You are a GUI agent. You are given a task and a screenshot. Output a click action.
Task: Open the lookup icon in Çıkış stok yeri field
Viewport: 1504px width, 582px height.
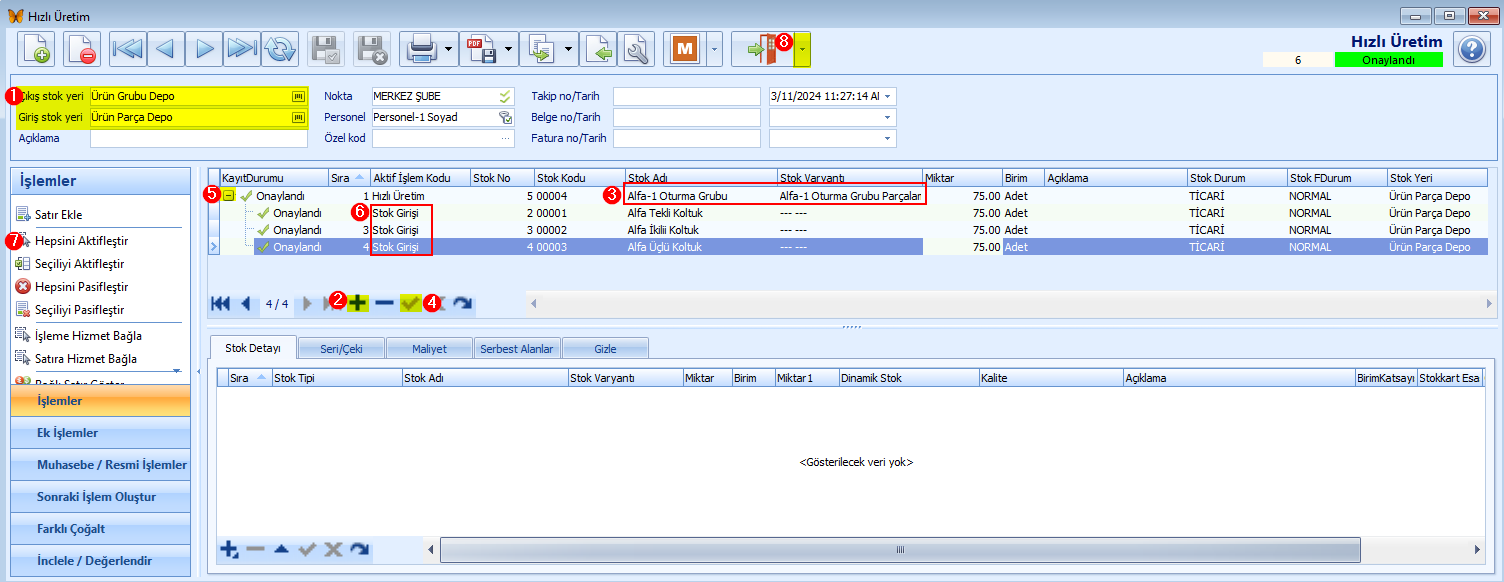coord(297,96)
